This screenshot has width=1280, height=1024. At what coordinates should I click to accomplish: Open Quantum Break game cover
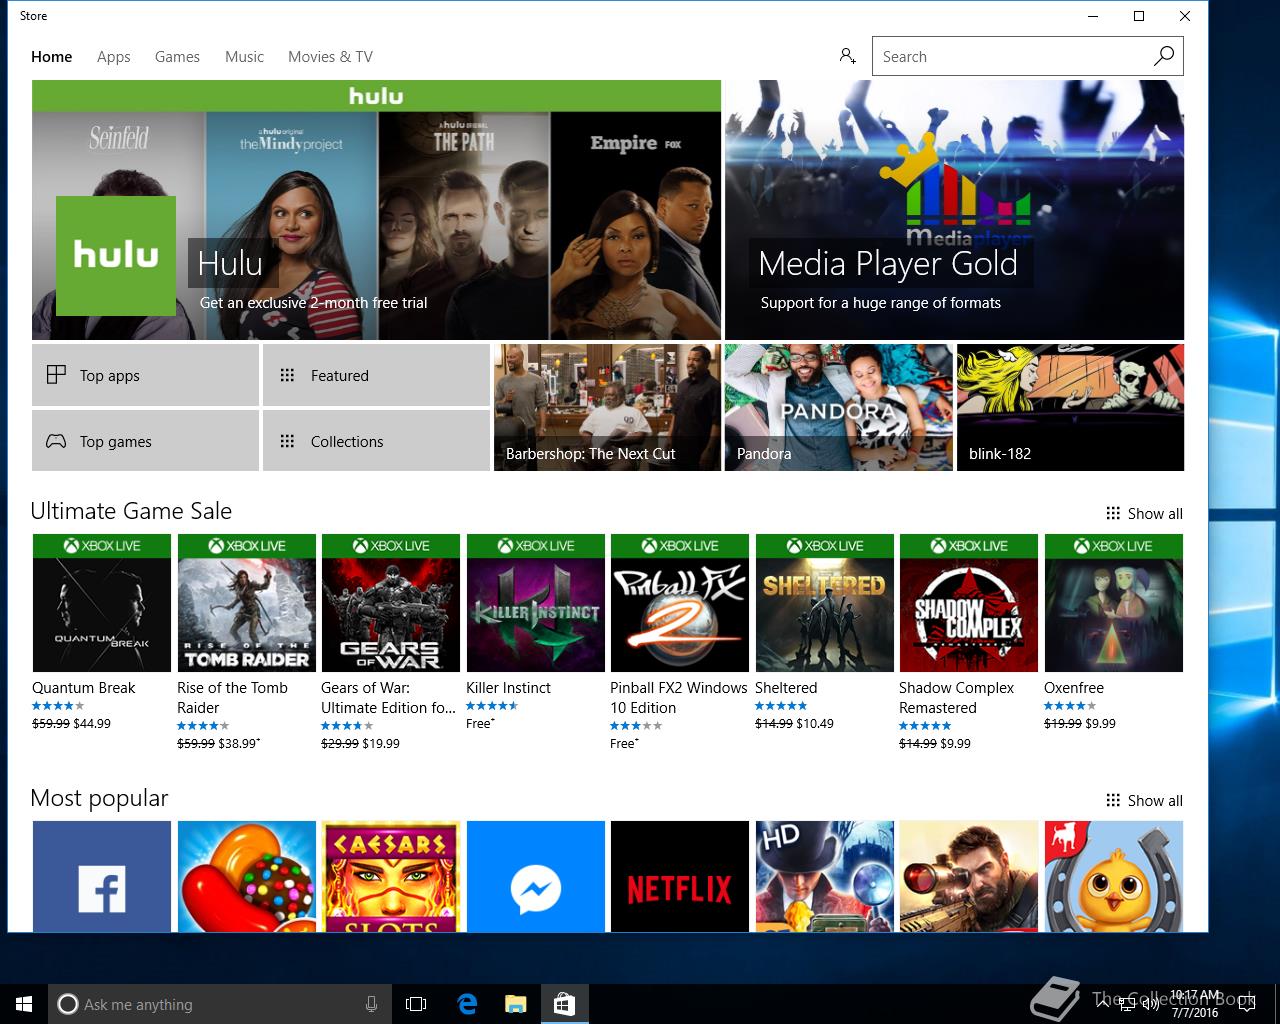102,603
